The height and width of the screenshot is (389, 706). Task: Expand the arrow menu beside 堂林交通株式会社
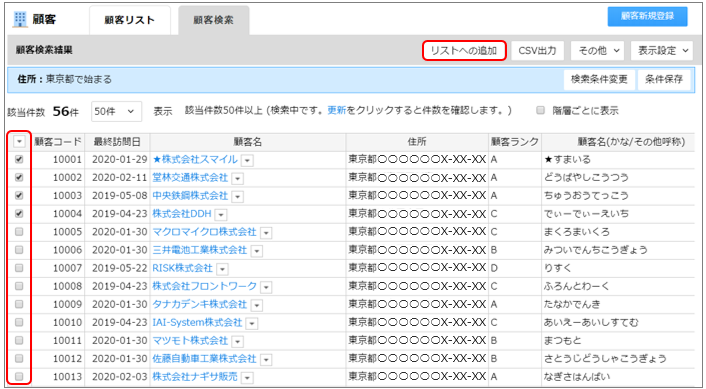pyautogui.click(x=238, y=179)
